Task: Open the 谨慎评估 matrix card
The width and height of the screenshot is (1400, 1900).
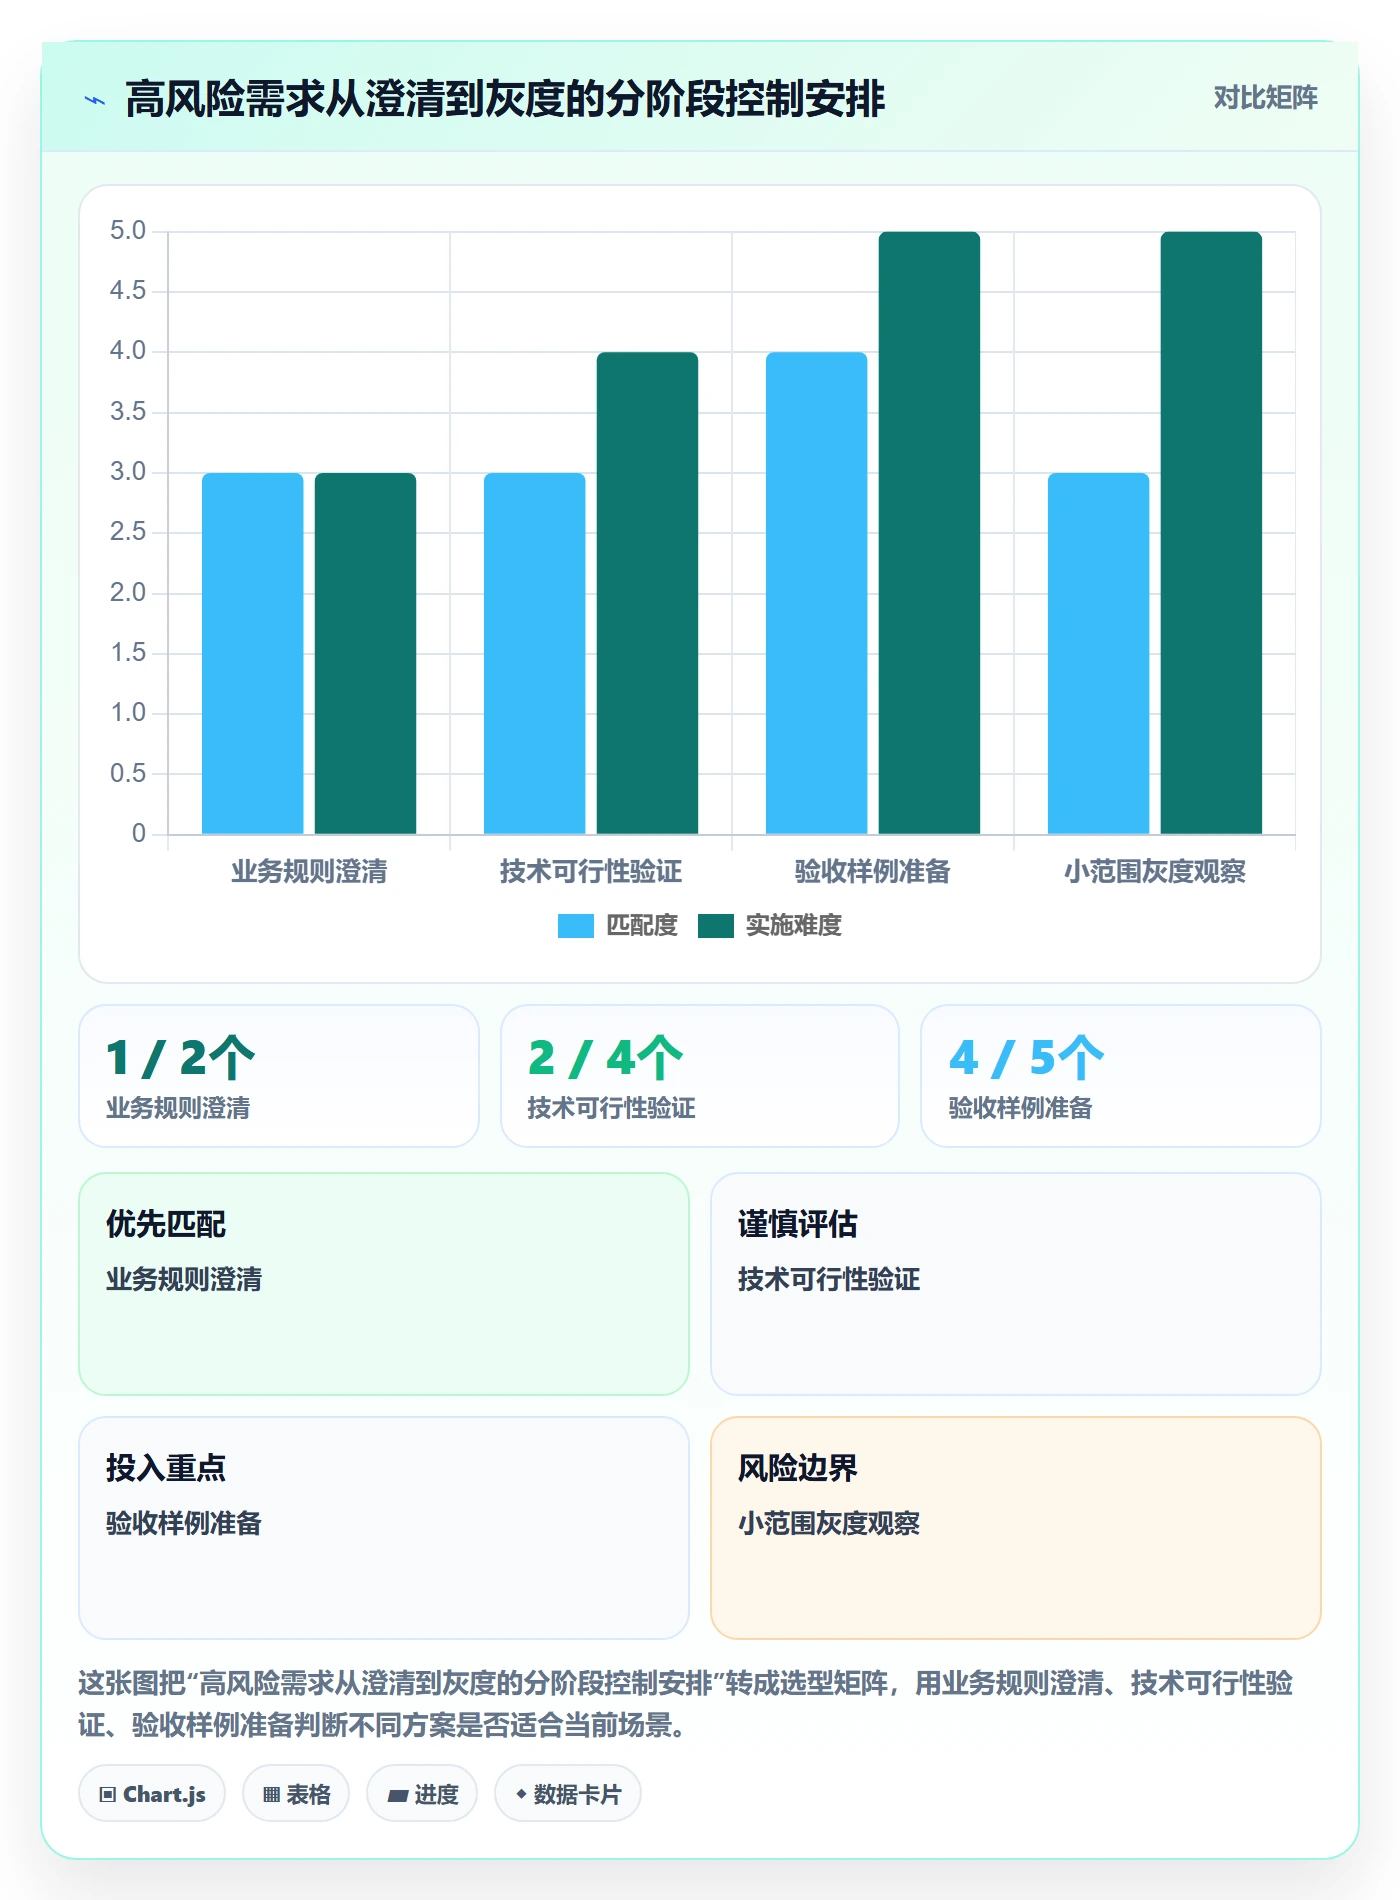Action: [x=1016, y=1284]
